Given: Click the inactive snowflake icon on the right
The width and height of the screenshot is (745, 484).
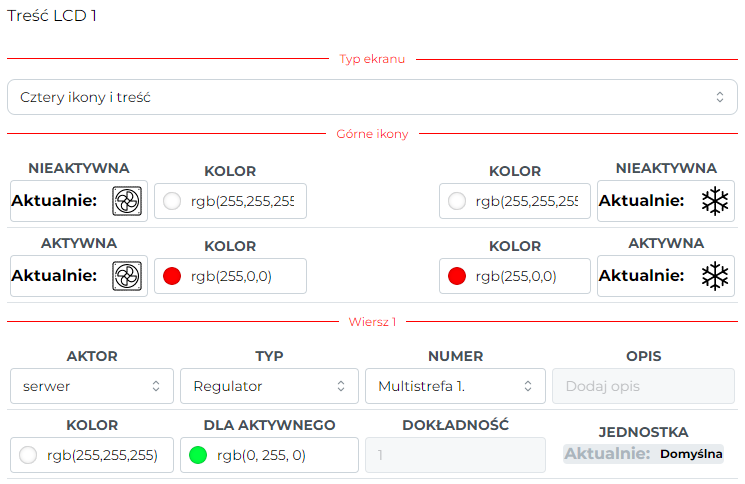Looking at the screenshot, I should tap(715, 201).
